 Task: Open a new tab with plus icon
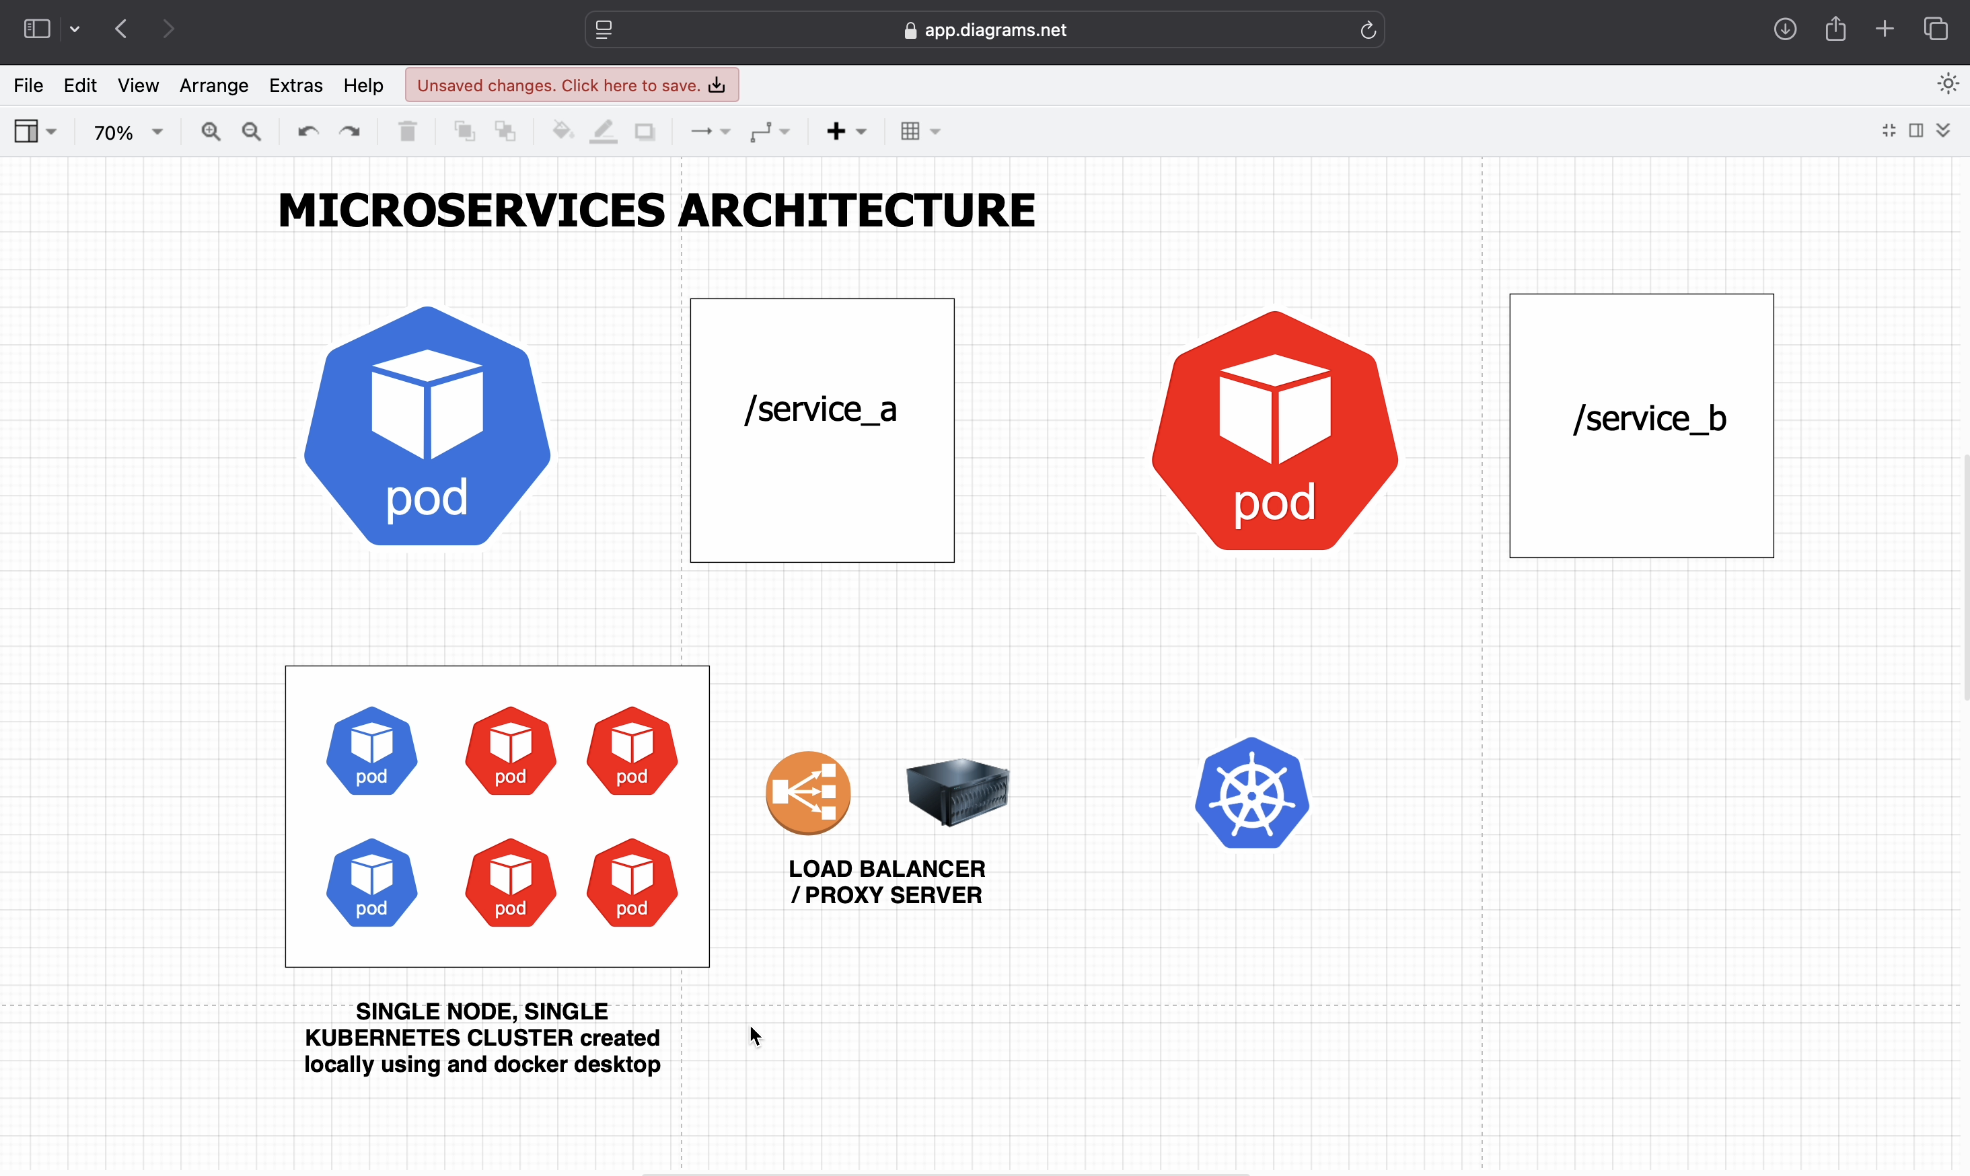point(1885,29)
